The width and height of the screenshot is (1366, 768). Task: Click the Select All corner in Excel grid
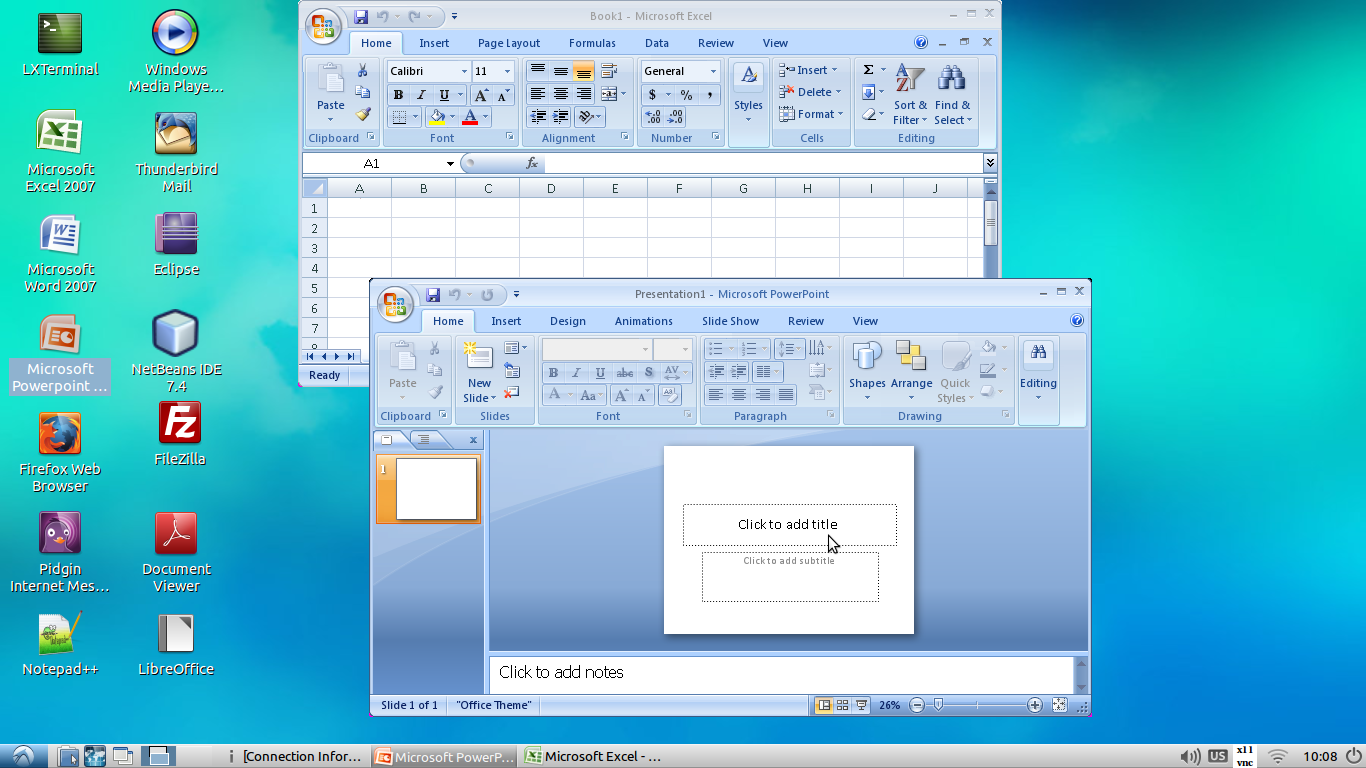click(x=315, y=188)
